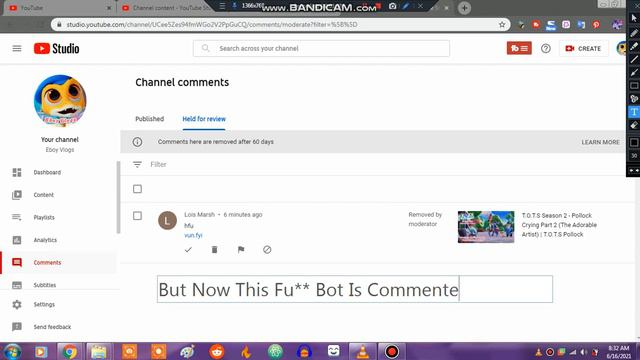Screen dimensions: 640x360
Task: Click the filter lines icon
Action: pos(137,164)
